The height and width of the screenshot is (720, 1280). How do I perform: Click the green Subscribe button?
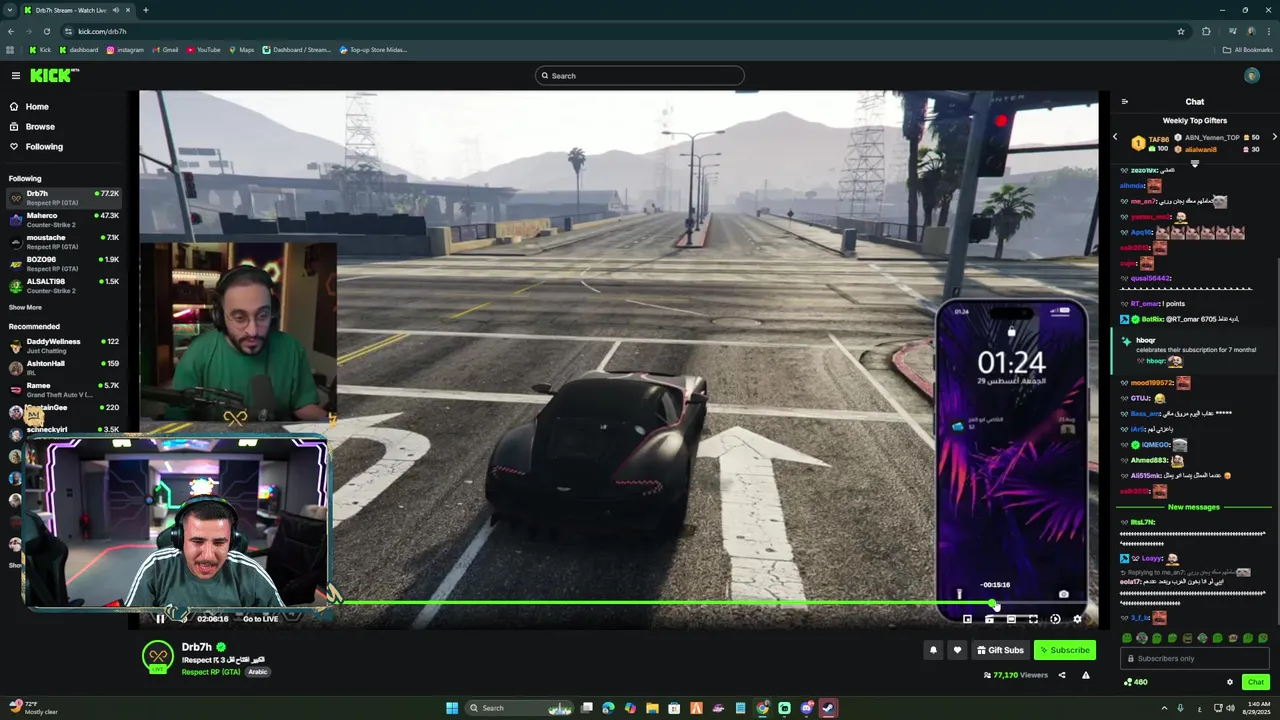[x=1064, y=650]
